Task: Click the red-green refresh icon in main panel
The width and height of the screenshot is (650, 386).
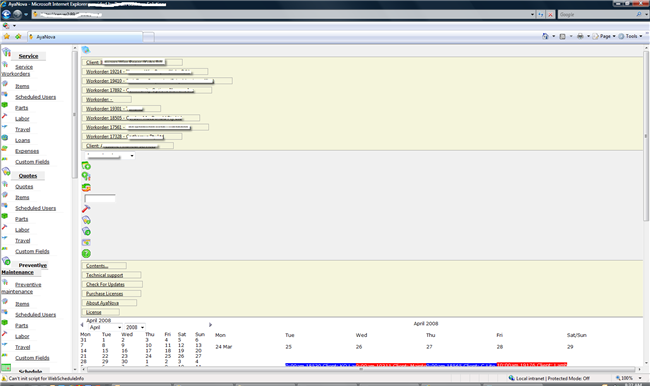Action: (86, 187)
